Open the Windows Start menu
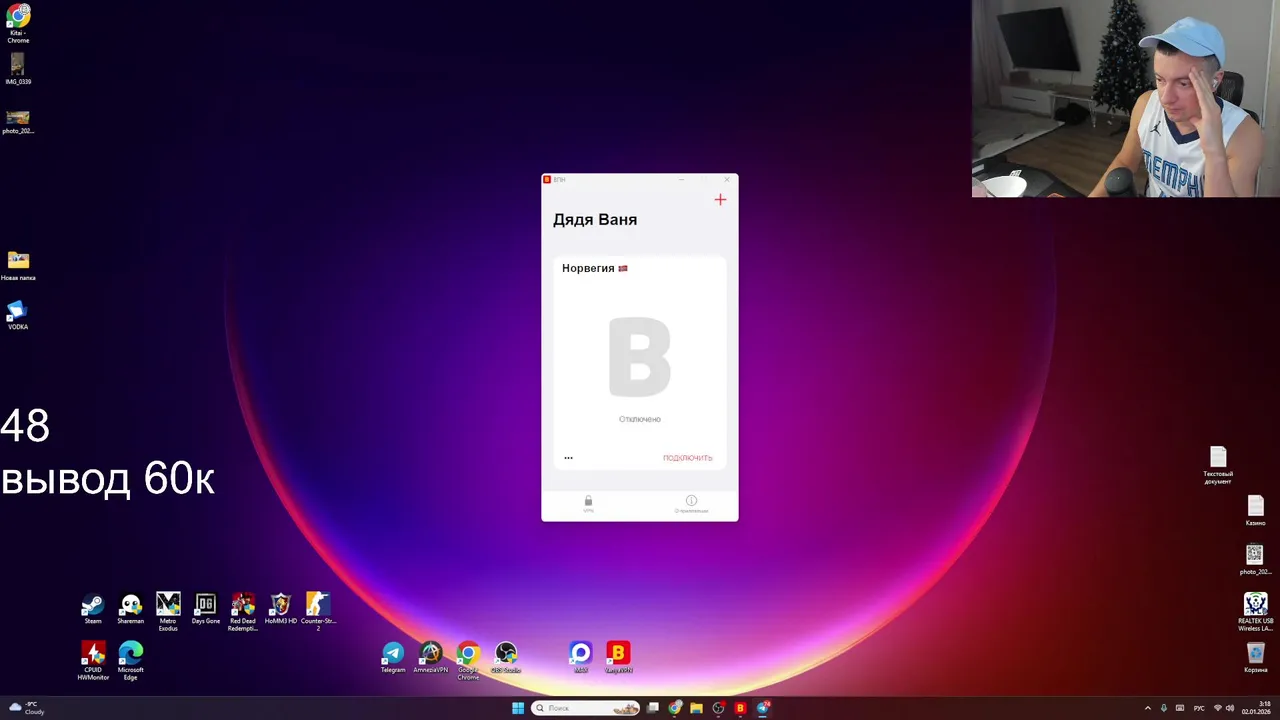 click(518, 708)
